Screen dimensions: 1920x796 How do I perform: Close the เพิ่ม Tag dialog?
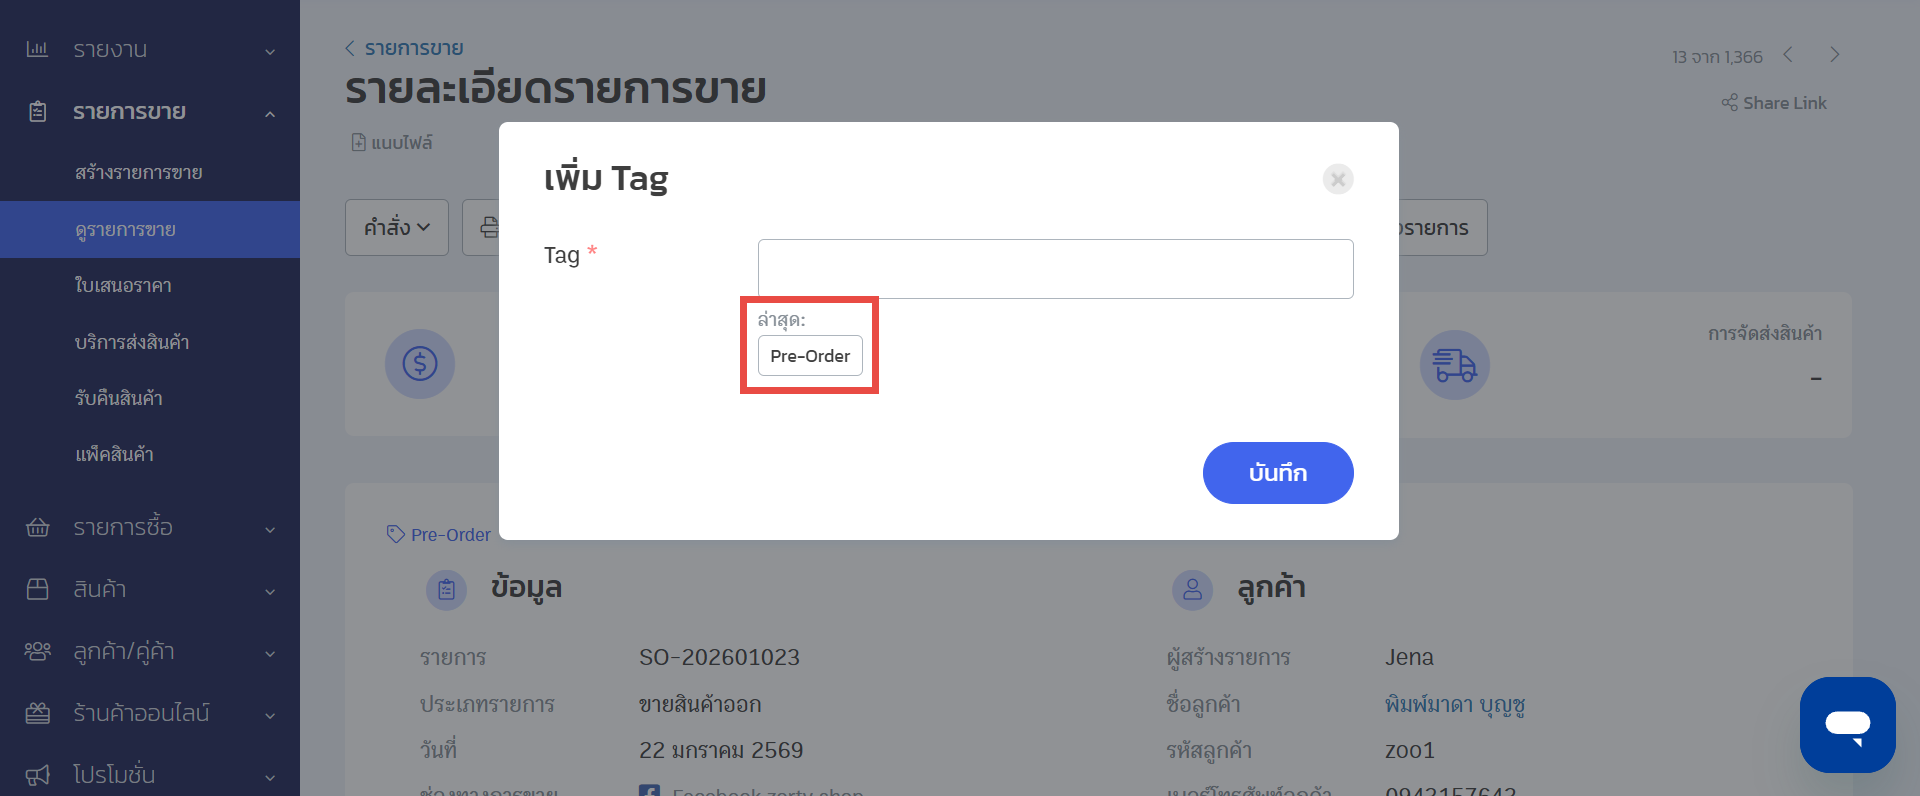point(1337,179)
